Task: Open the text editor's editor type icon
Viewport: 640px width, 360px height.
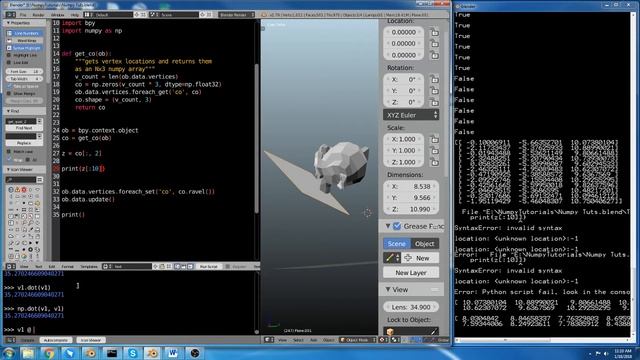Action: 10,266
